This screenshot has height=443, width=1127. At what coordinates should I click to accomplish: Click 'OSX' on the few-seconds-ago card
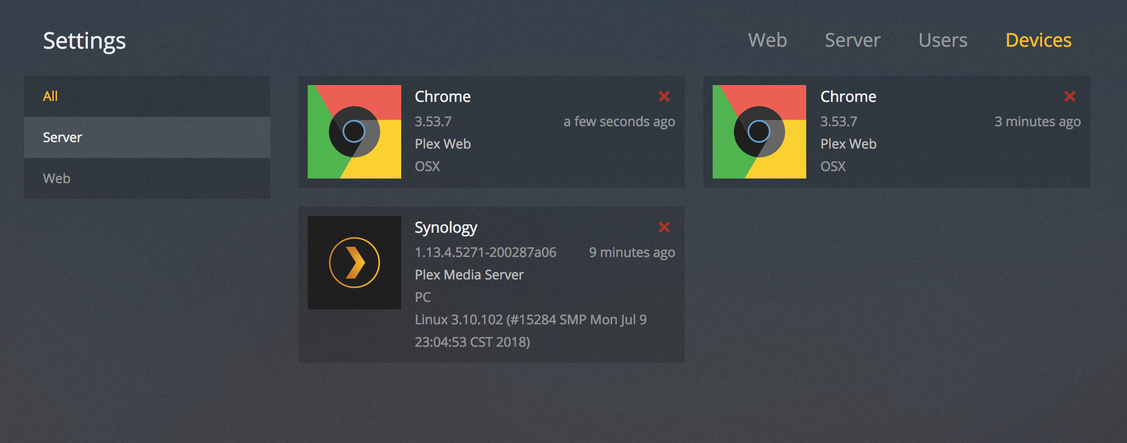pyautogui.click(x=427, y=166)
